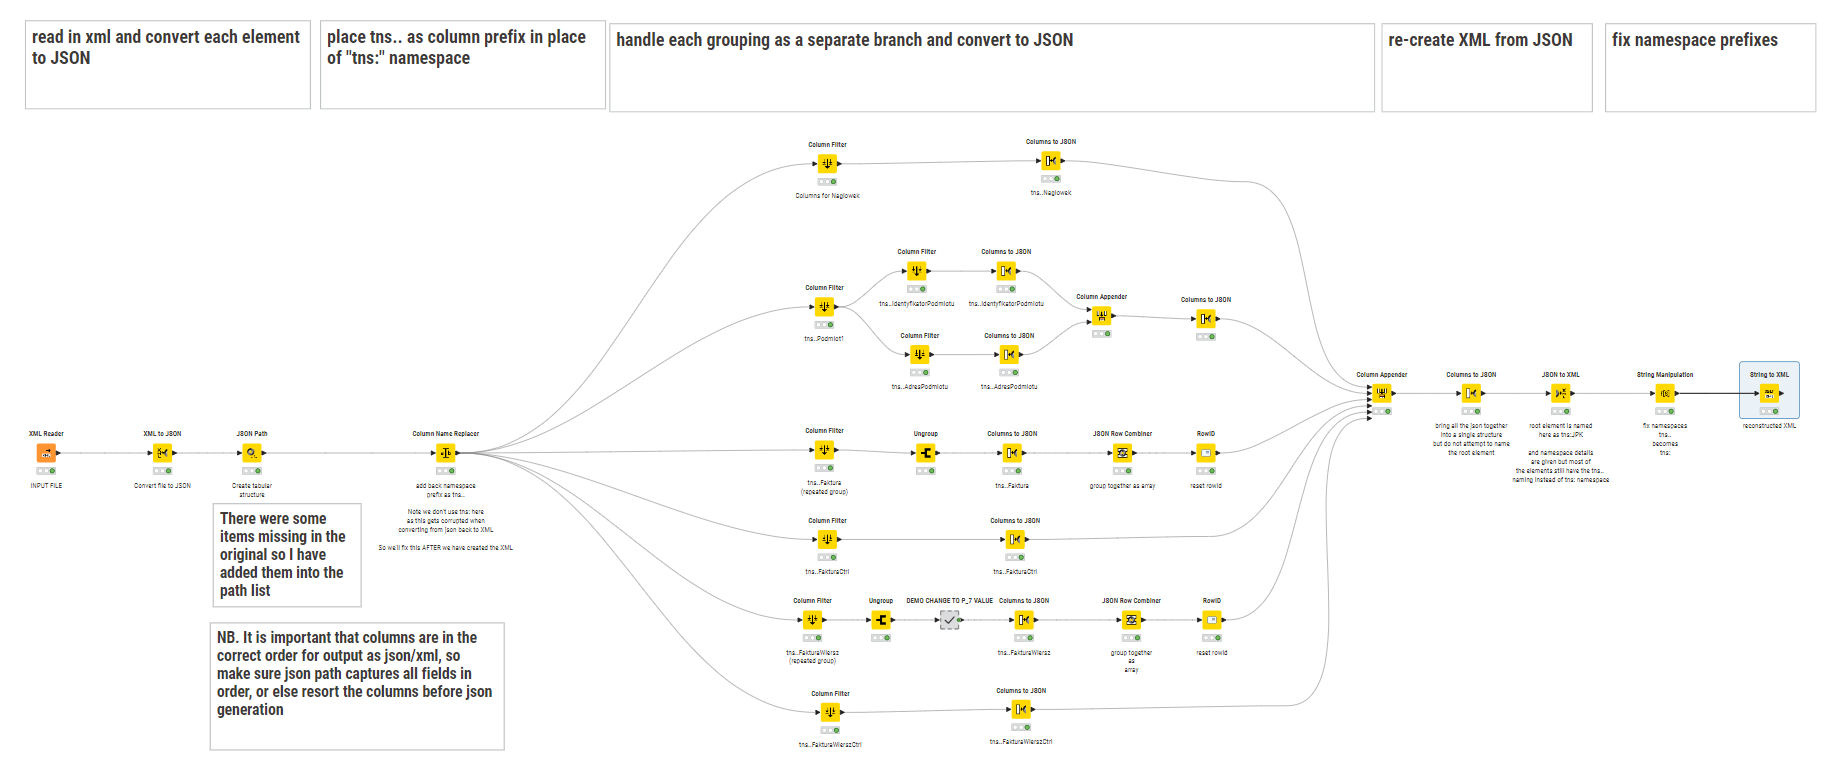This screenshot has height=764, width=1825.
Task: Open the Column Name Replacer node
Action: pos(446,453)
